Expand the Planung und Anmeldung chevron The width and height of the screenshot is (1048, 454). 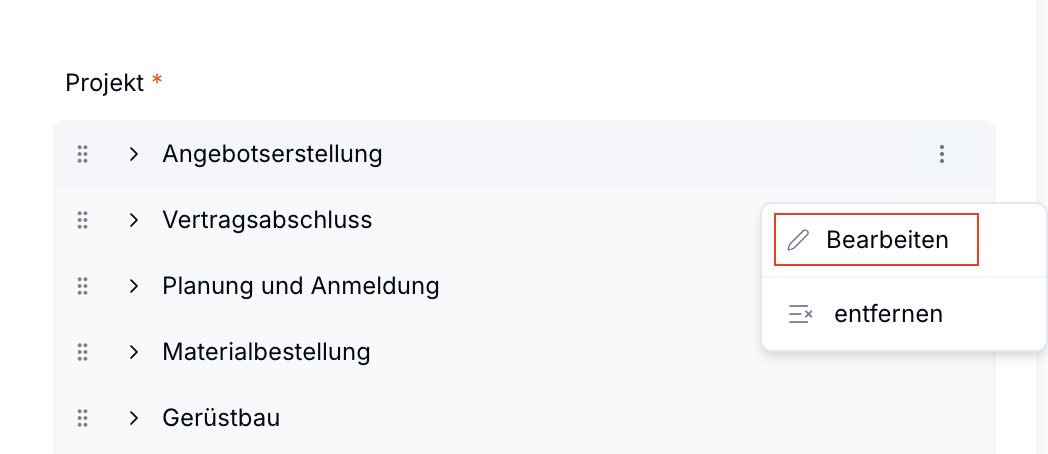pyautogui.click(x=134, y=286)
